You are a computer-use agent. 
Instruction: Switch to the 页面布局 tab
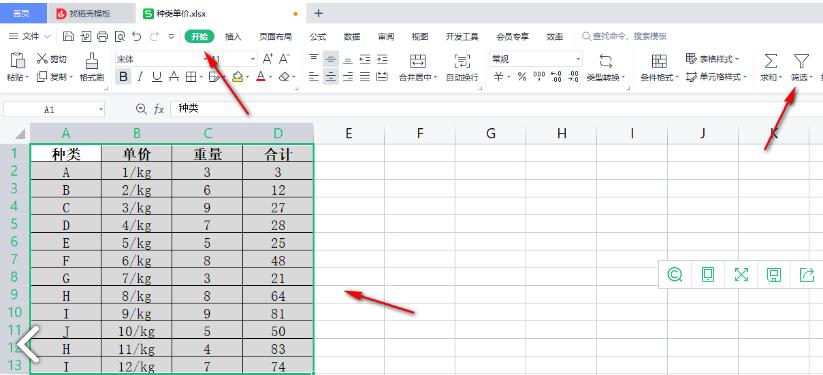275,36
